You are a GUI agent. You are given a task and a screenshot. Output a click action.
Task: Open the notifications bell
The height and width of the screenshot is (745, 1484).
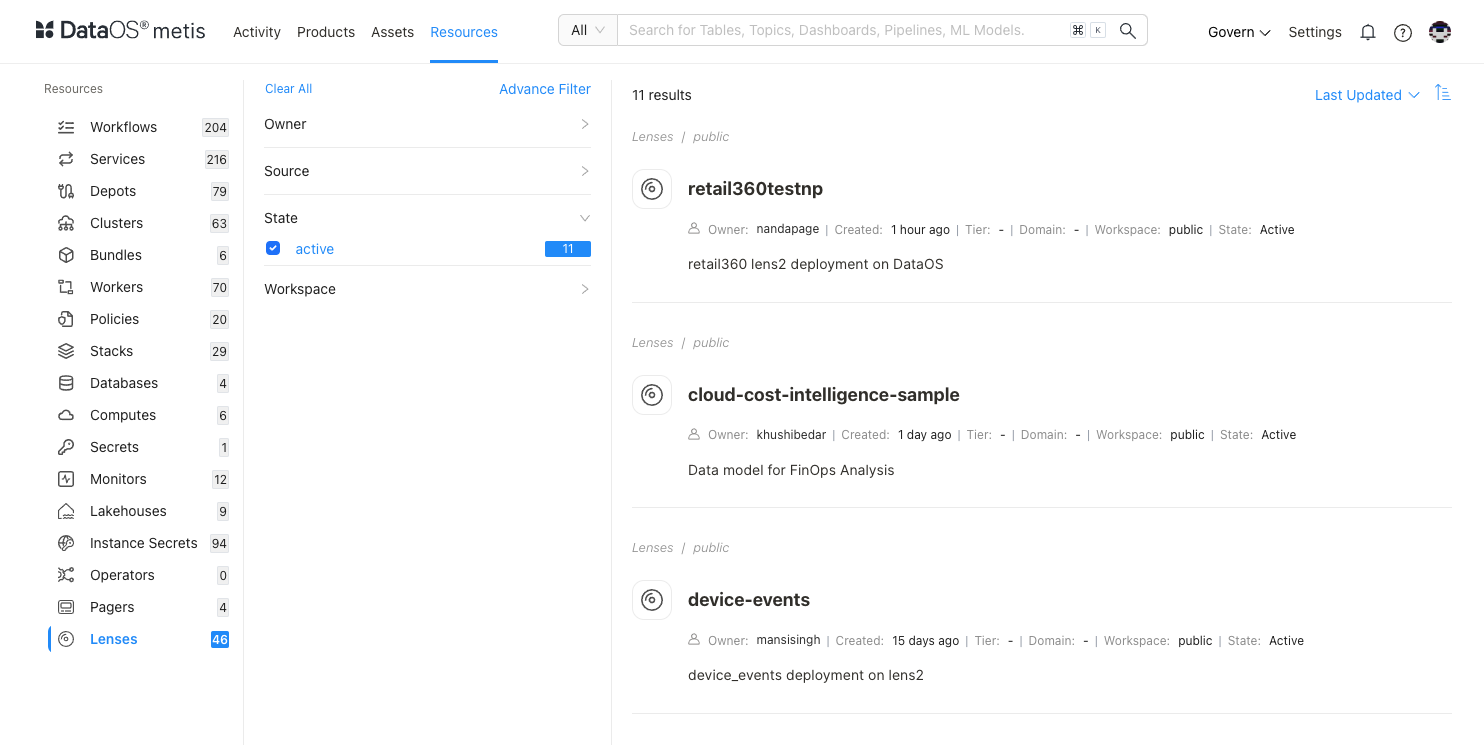(x=1368, y=32)
